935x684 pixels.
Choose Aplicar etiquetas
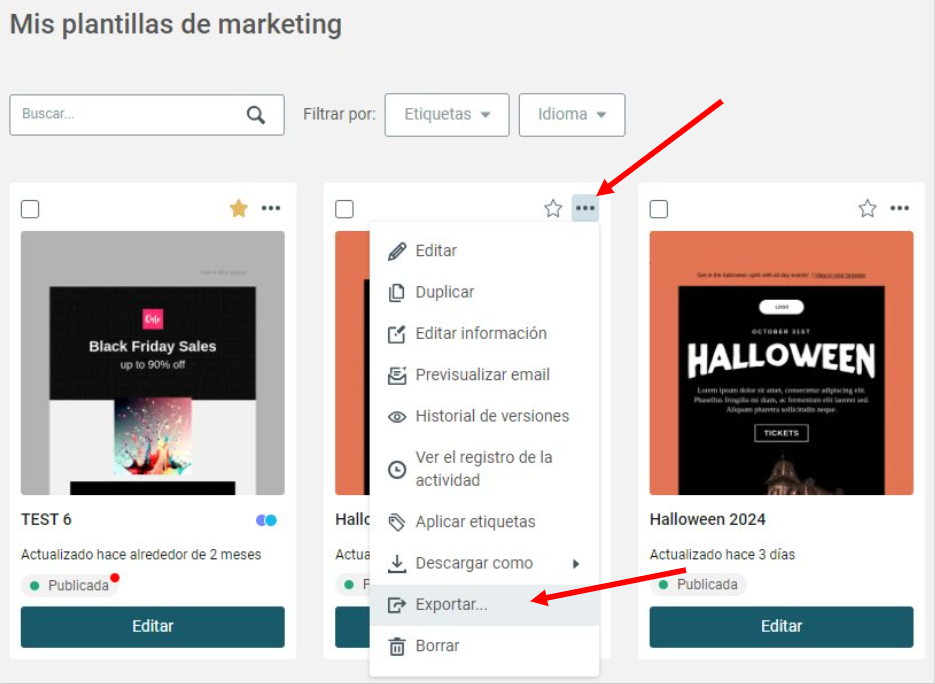pyautogui.click(x=484, y=522)
